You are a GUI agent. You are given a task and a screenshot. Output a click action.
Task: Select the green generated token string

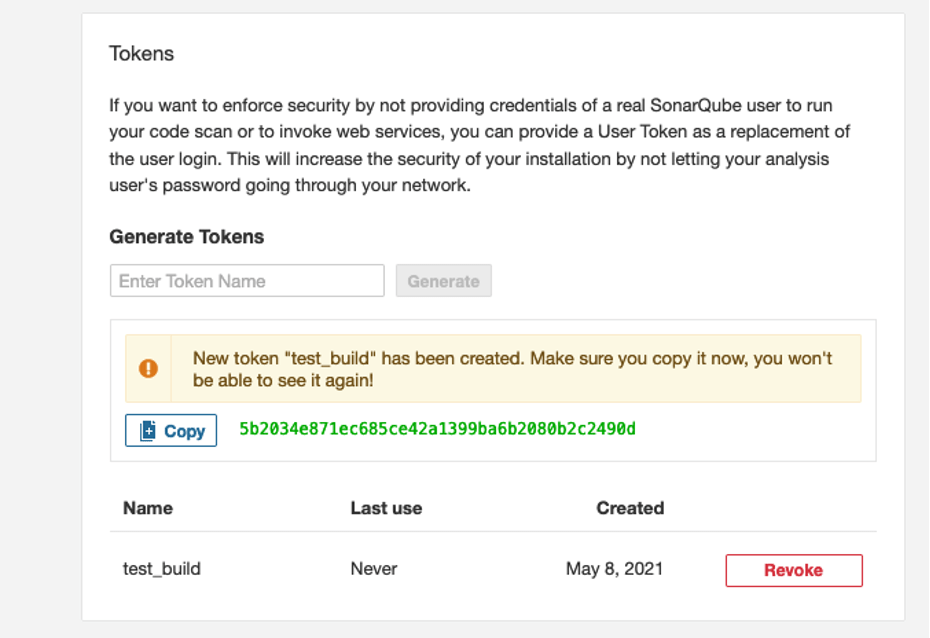437,429
